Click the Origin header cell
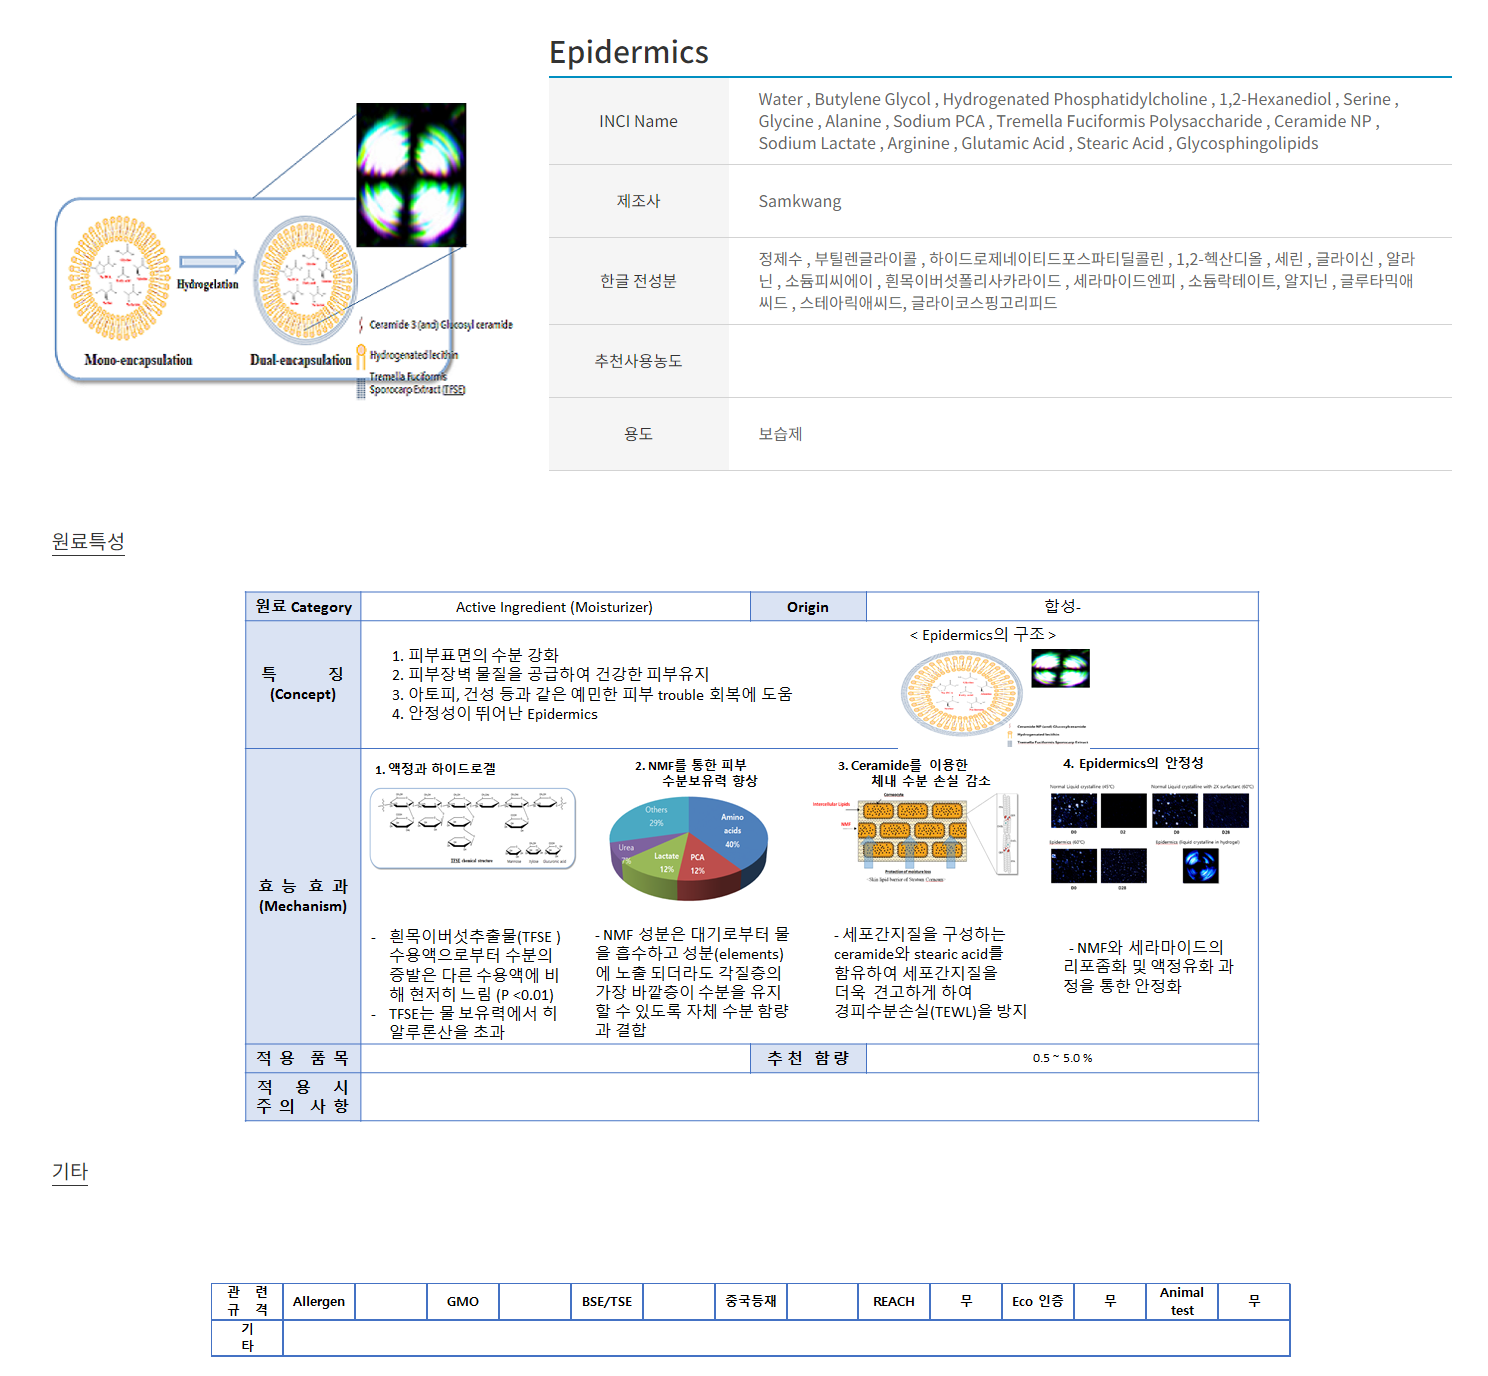The width and height of the screenshot is (1488, 1376). [x=807, y=607]
